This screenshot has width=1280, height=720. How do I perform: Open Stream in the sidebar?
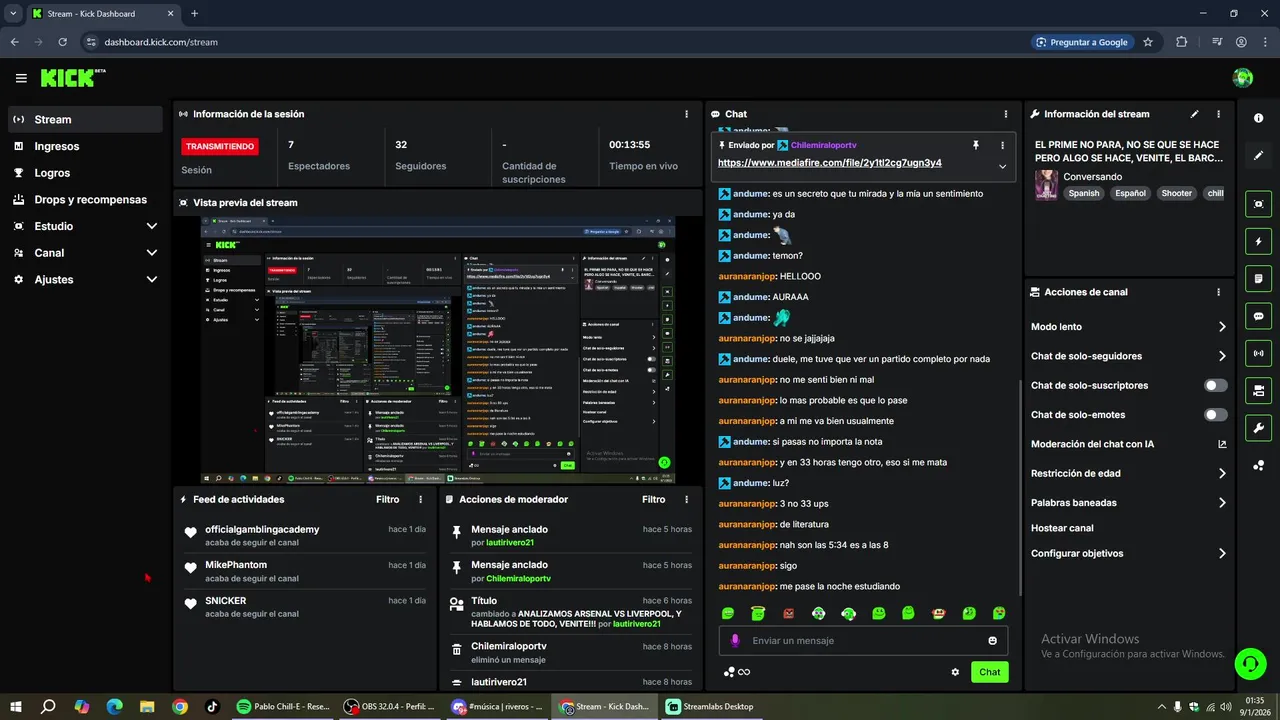pos(85,119)
